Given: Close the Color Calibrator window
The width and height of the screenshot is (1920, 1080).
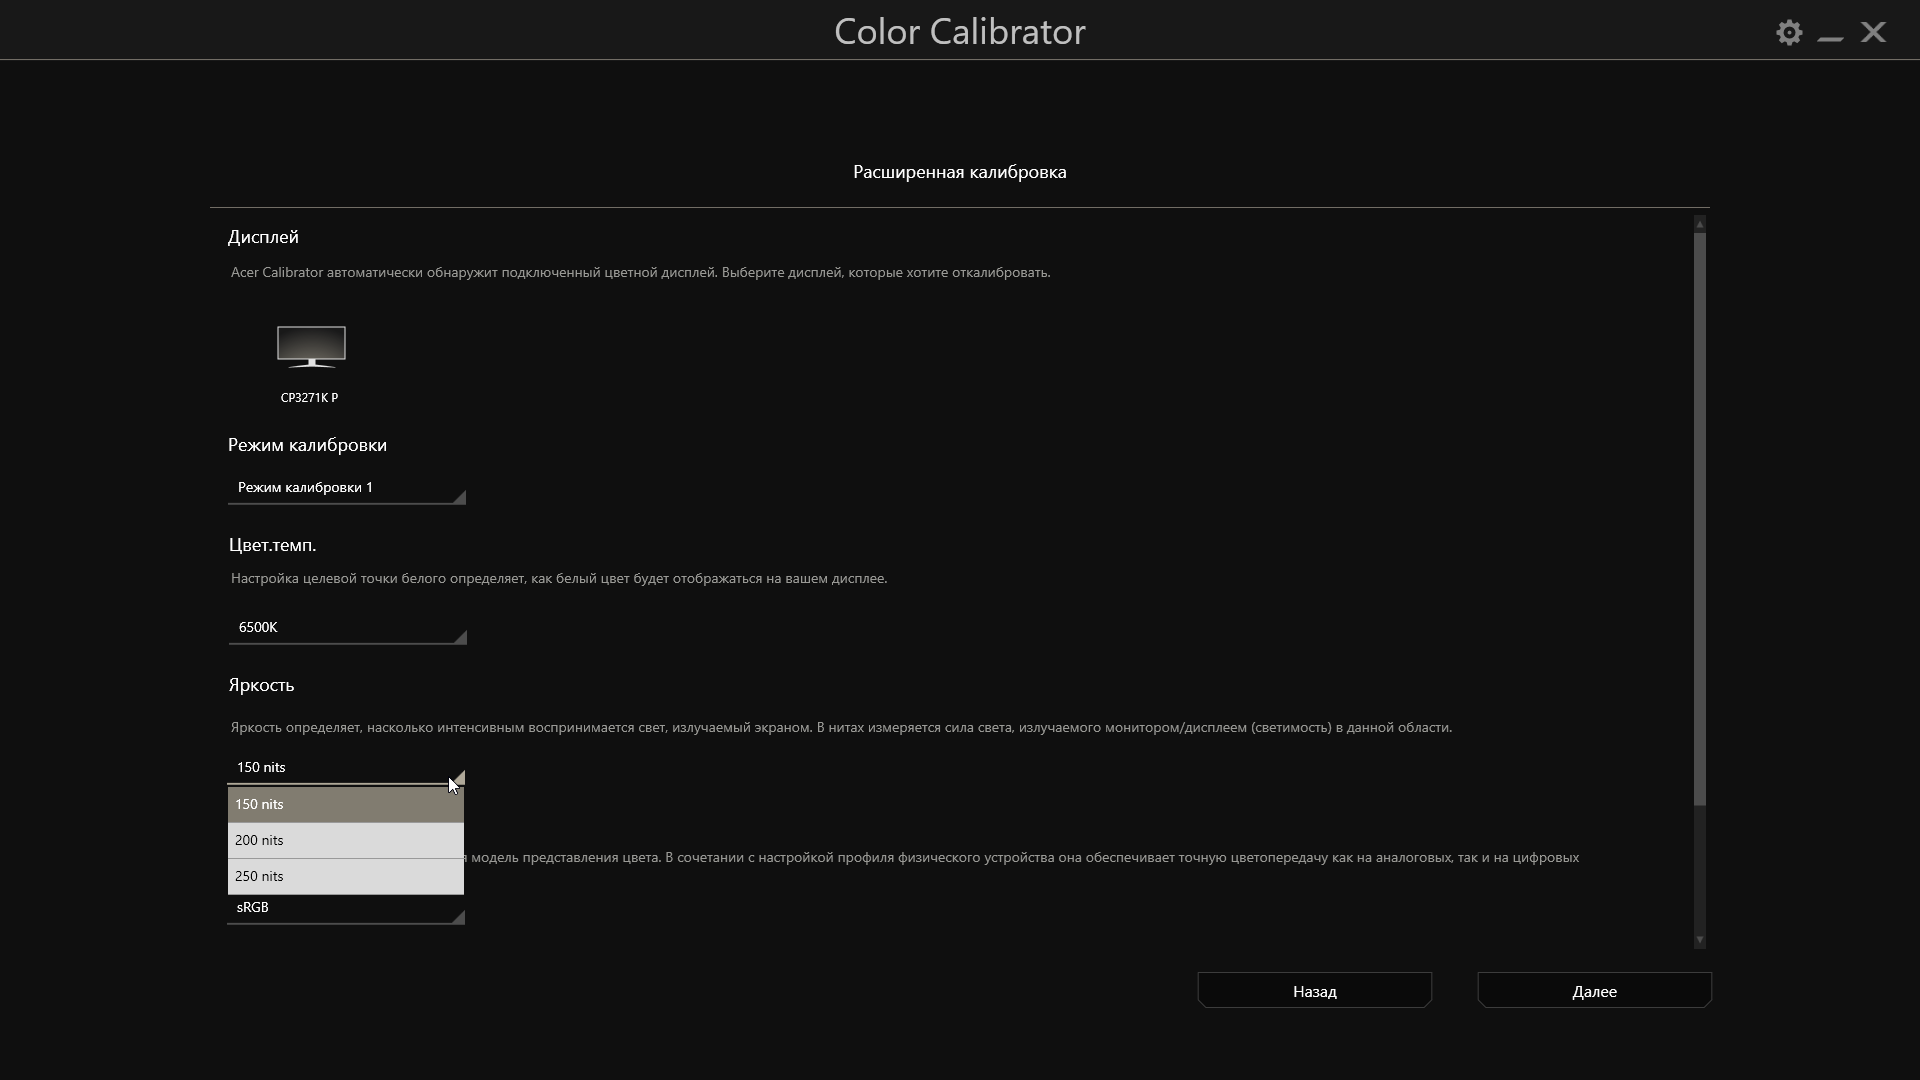Looking at the screenshot, I should coord(1873,33).
